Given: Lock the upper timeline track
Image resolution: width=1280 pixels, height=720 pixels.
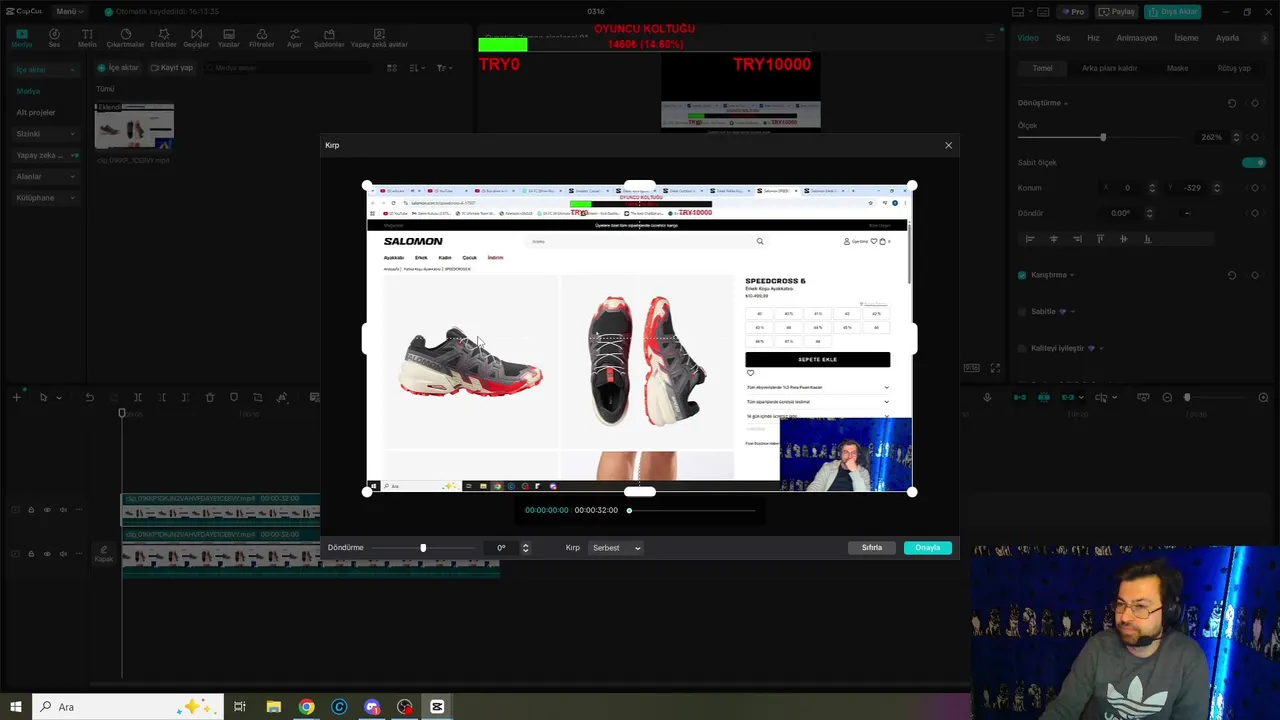Looking at the screenshot, I should [x=31, y=510].
